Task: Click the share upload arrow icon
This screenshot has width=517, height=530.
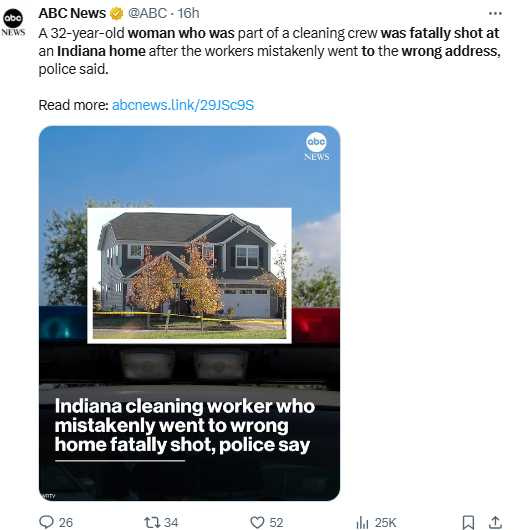Action: point(495,522)
